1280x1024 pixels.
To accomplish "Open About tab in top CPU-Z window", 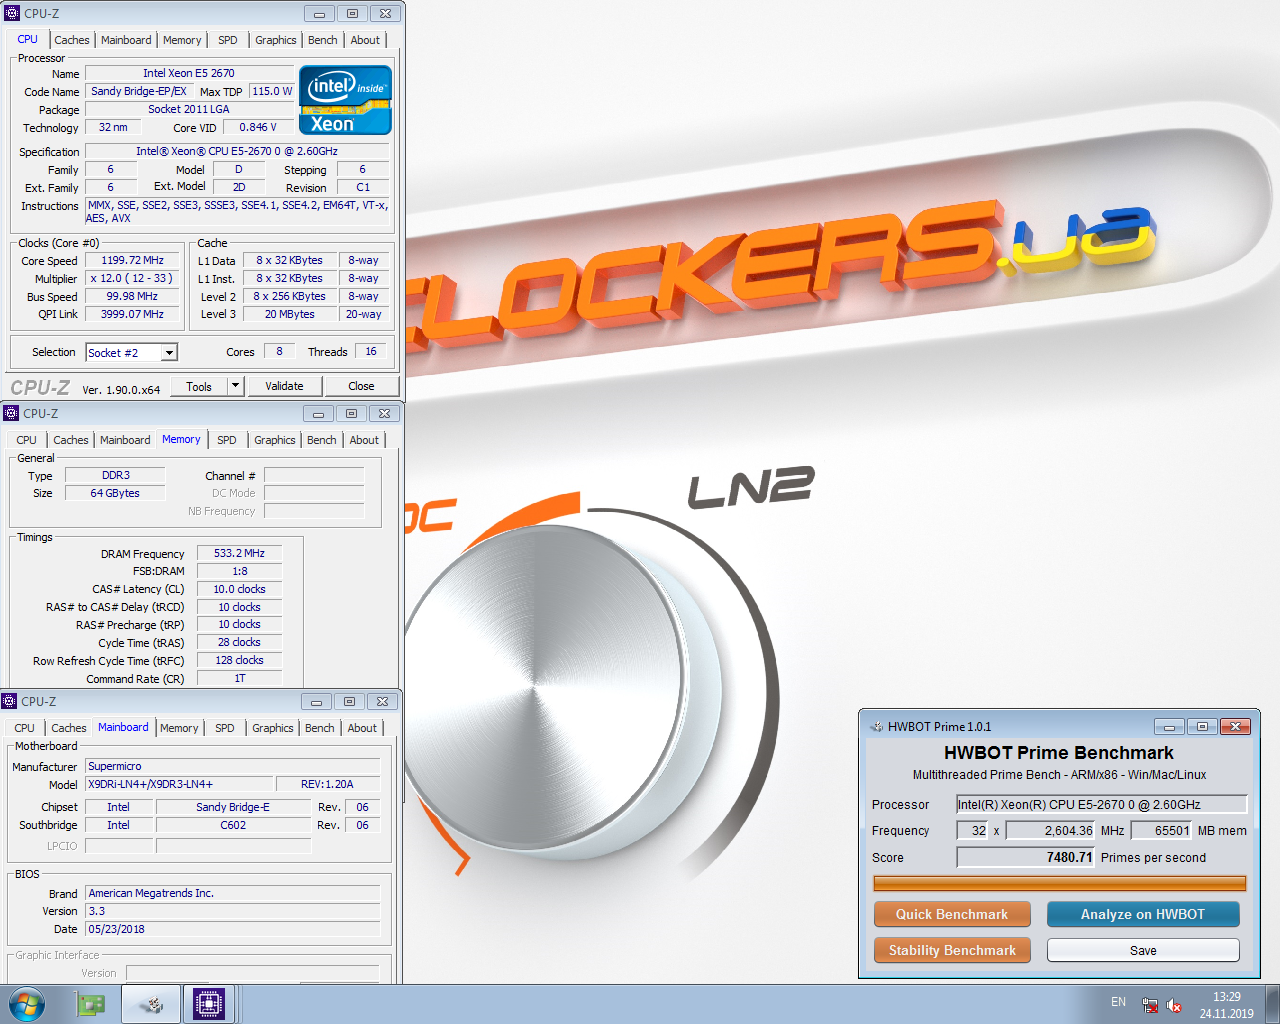I will coord(365,40).
